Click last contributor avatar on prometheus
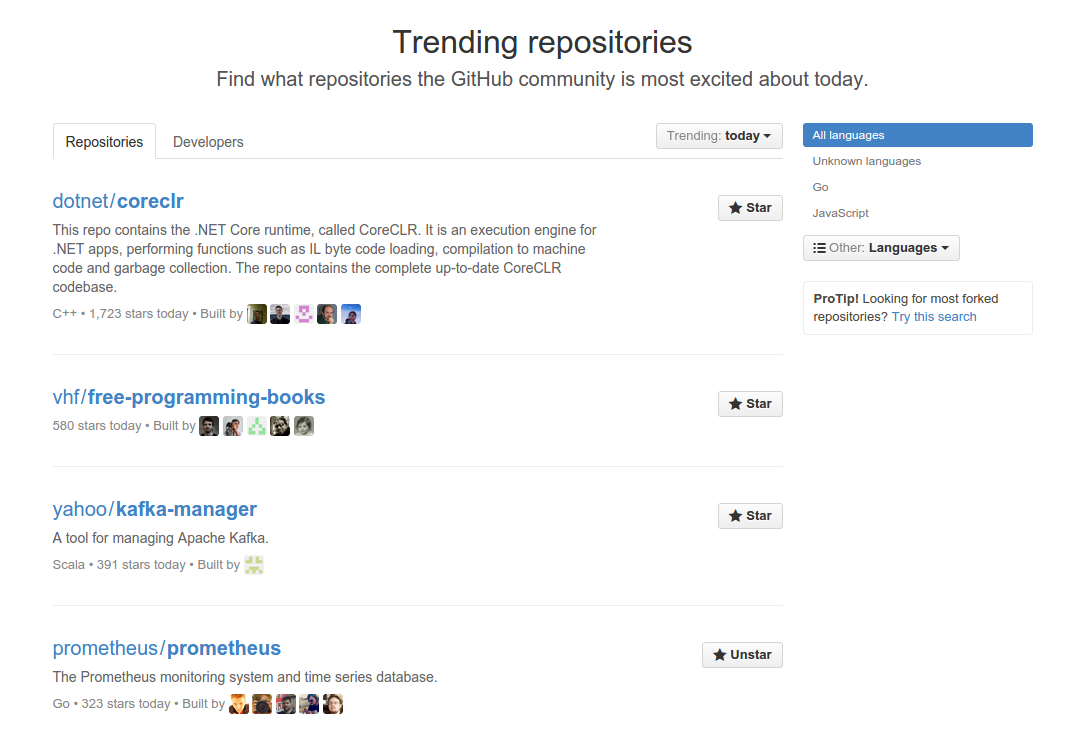1066x738 pixels. click(333, 704)
